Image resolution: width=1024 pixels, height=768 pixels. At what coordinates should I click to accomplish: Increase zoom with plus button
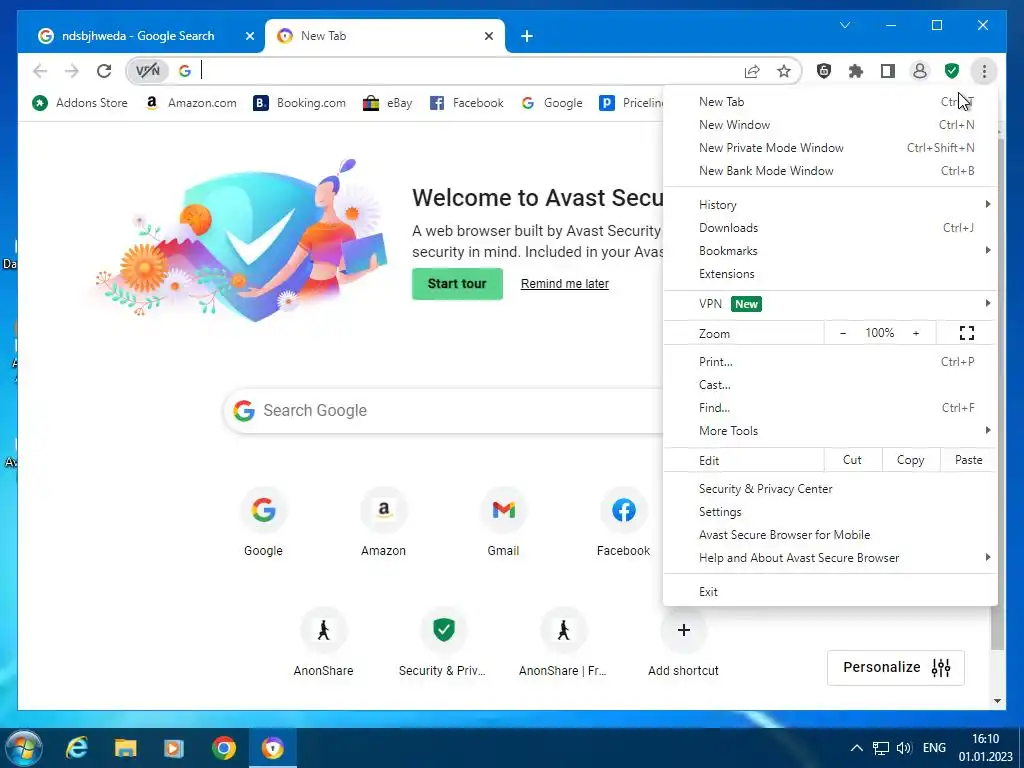point(916,333)
